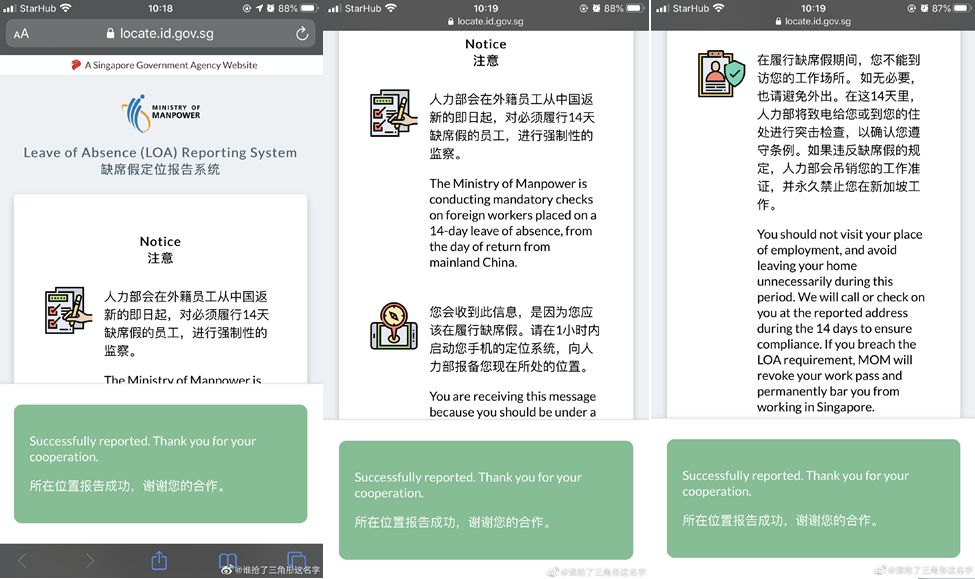Tap the Safari 'AA' reader options button
The image size is (975, 579).
point(21,34)
